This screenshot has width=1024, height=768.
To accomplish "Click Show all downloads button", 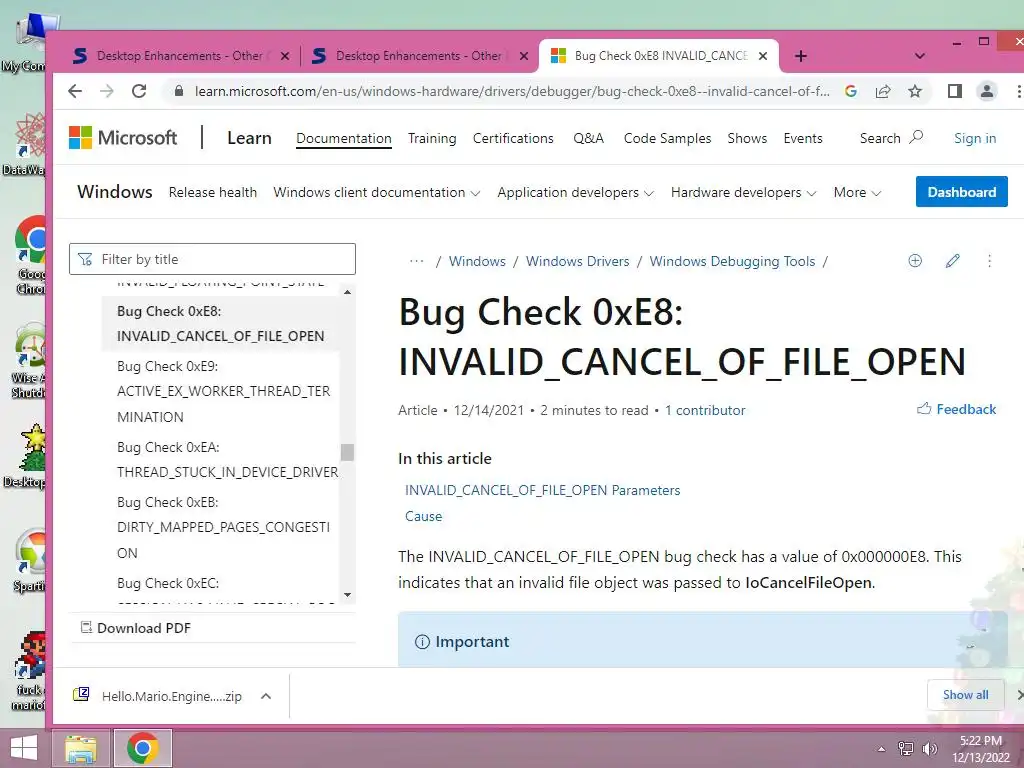I will 965,695.
